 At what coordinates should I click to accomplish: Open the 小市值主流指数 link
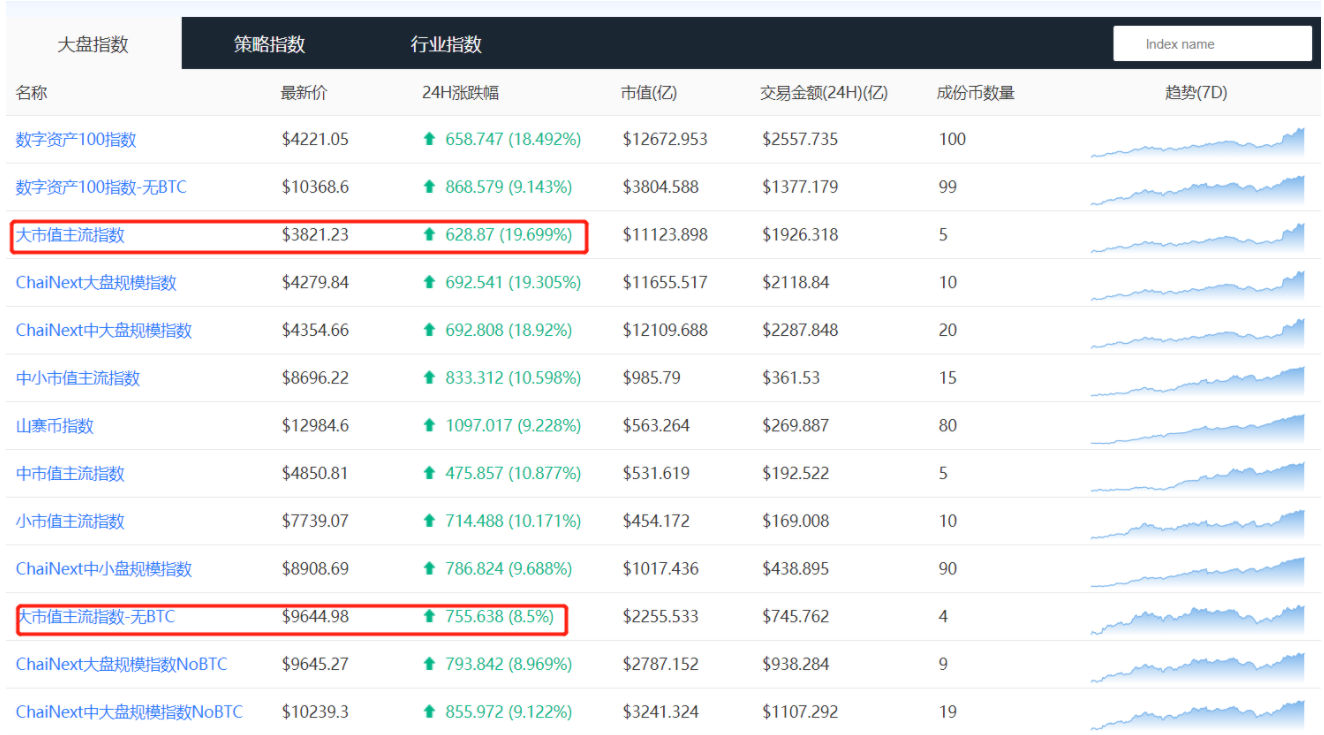pos(70,521)
